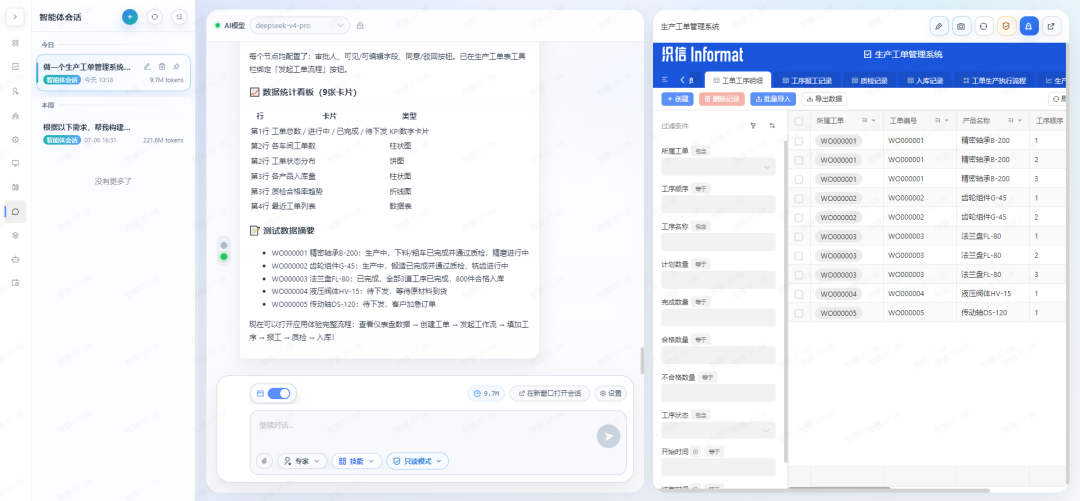Open the 技能 skills dropdown
This screenshot has width=1080, height=501.
[x=356, y=461]
